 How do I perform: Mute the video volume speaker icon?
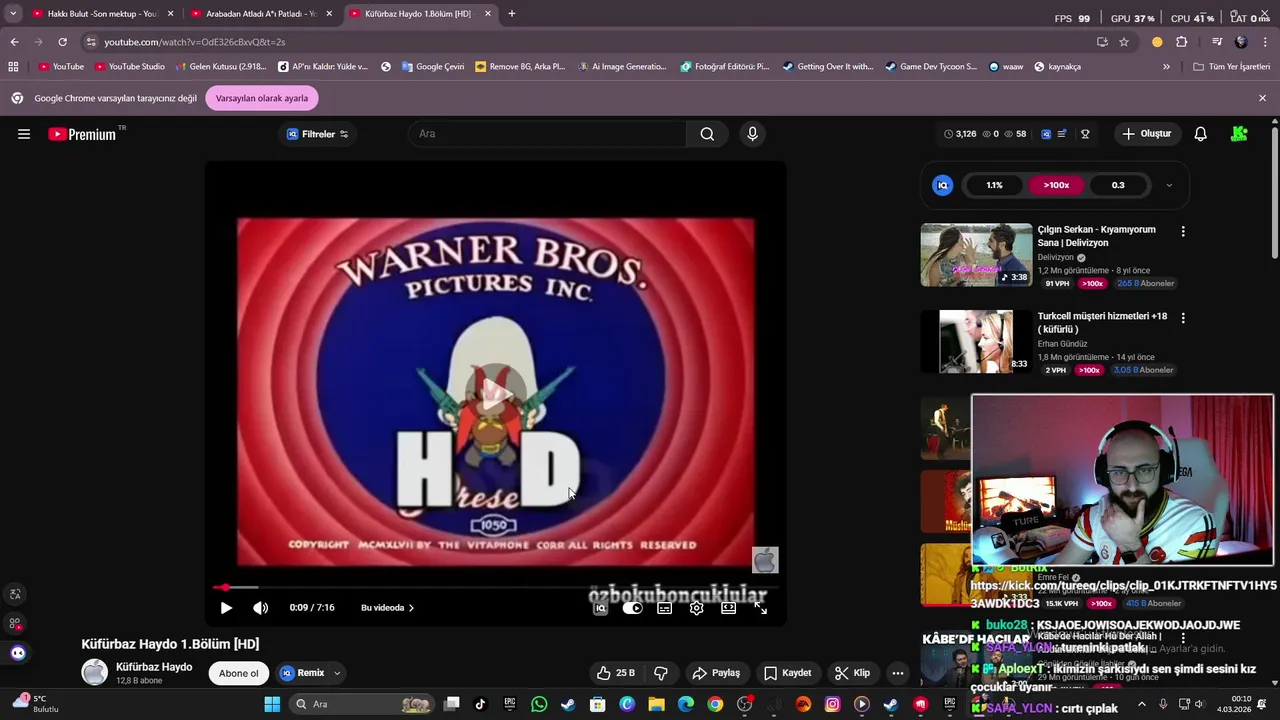(x=260, y=608)
